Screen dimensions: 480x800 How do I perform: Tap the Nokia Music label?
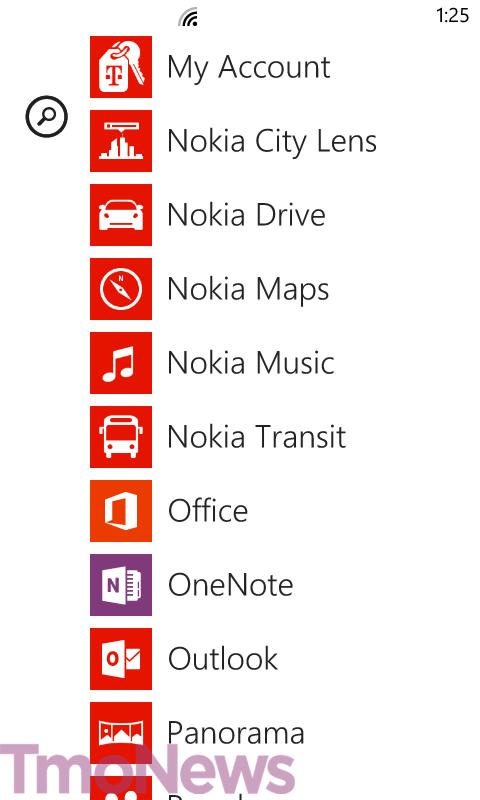(x=251, y=363)
